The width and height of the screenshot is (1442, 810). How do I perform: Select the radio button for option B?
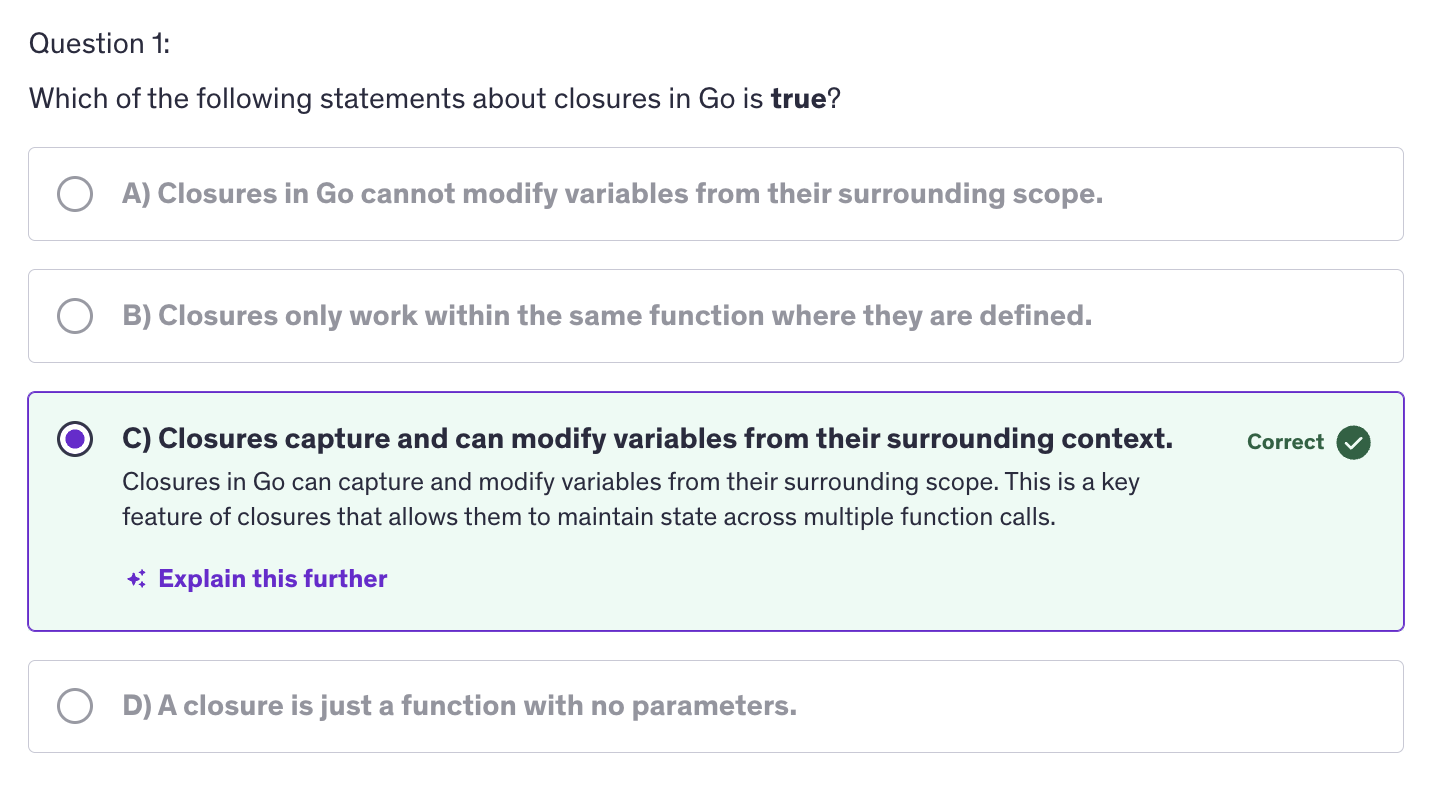click(75, 316)
